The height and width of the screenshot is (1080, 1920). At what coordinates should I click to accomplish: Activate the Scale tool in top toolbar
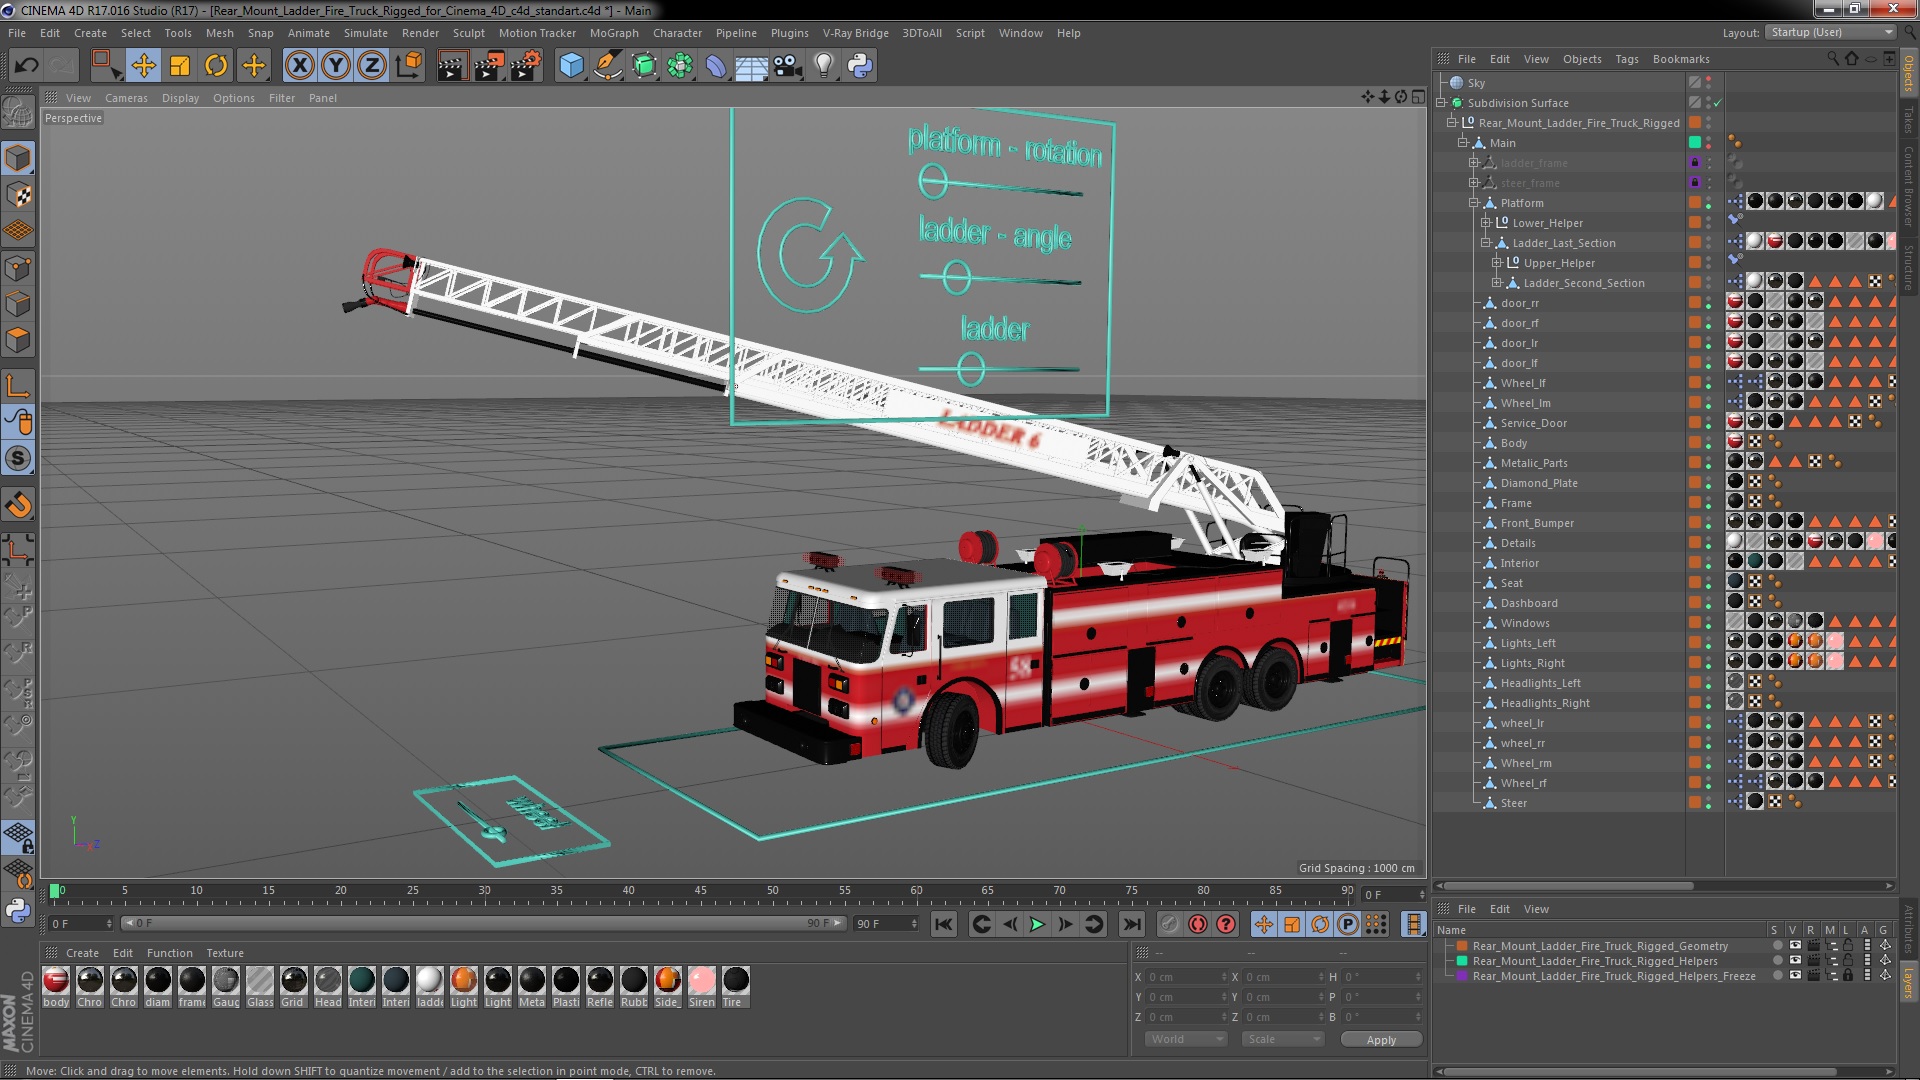pyautogui.click(x=180, y=66)
